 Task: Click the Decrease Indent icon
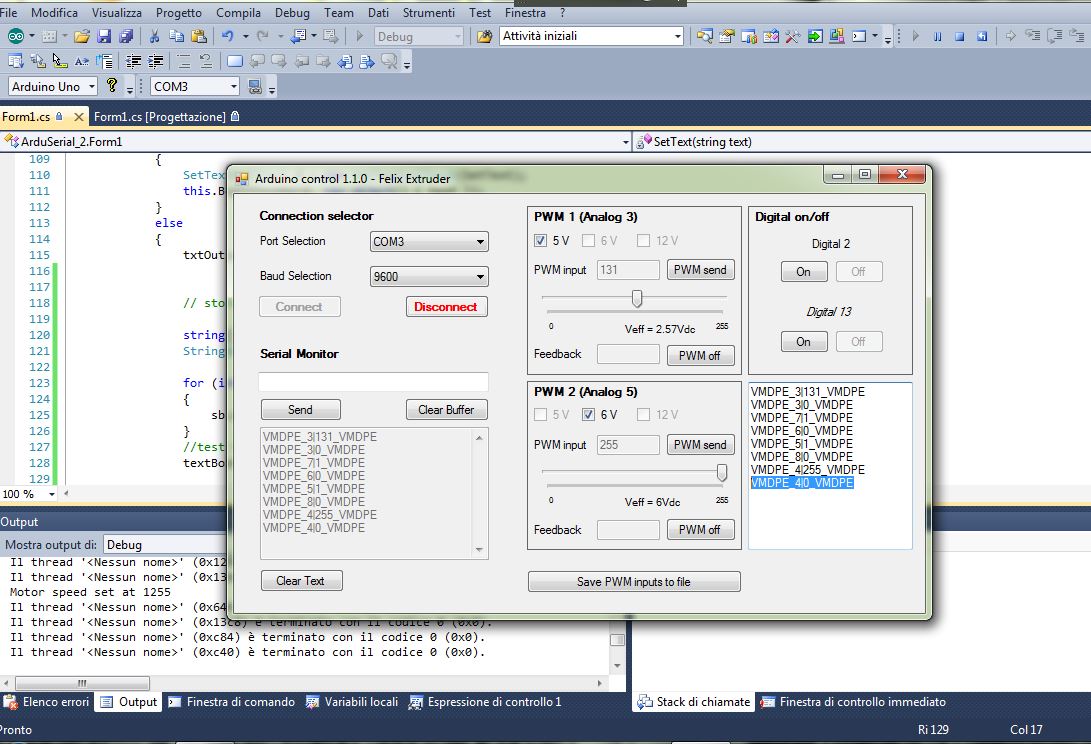[134, 61]
